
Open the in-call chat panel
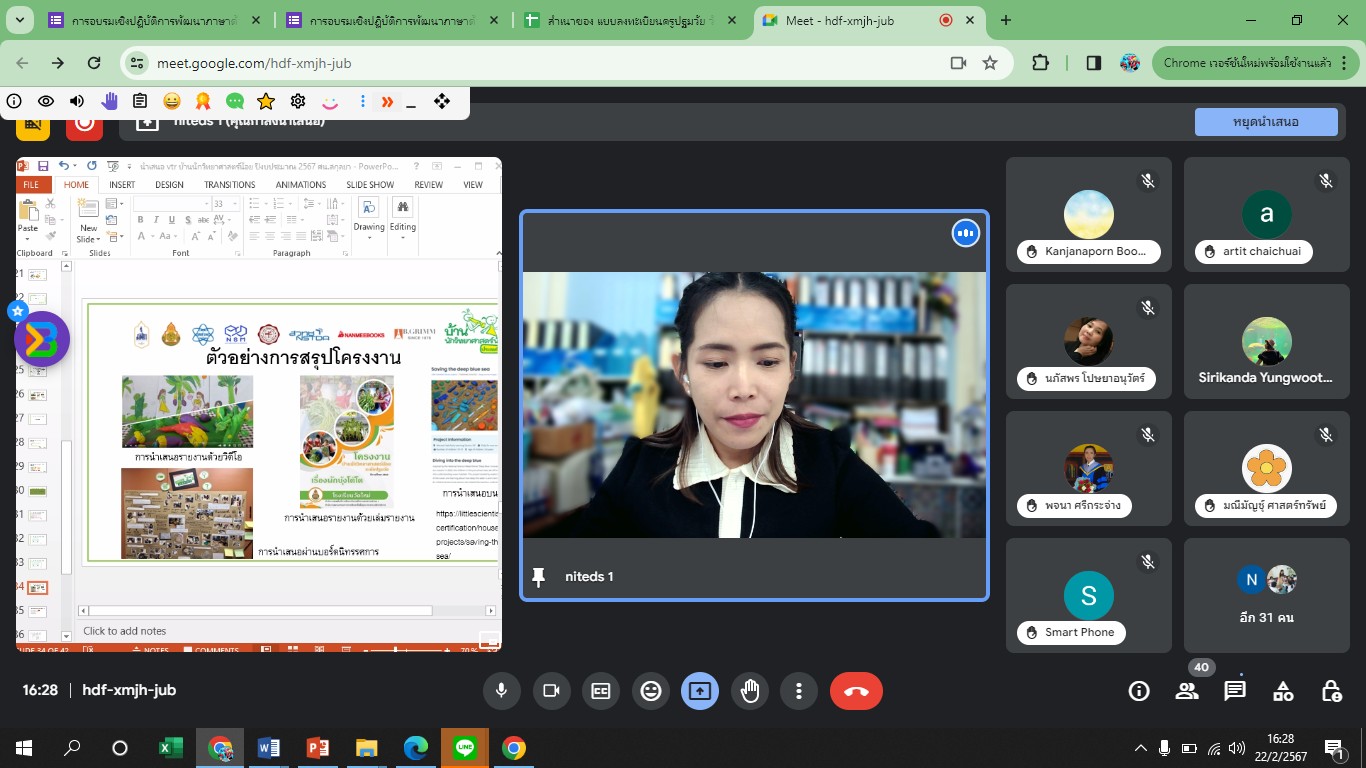(x=1235, y=691)
